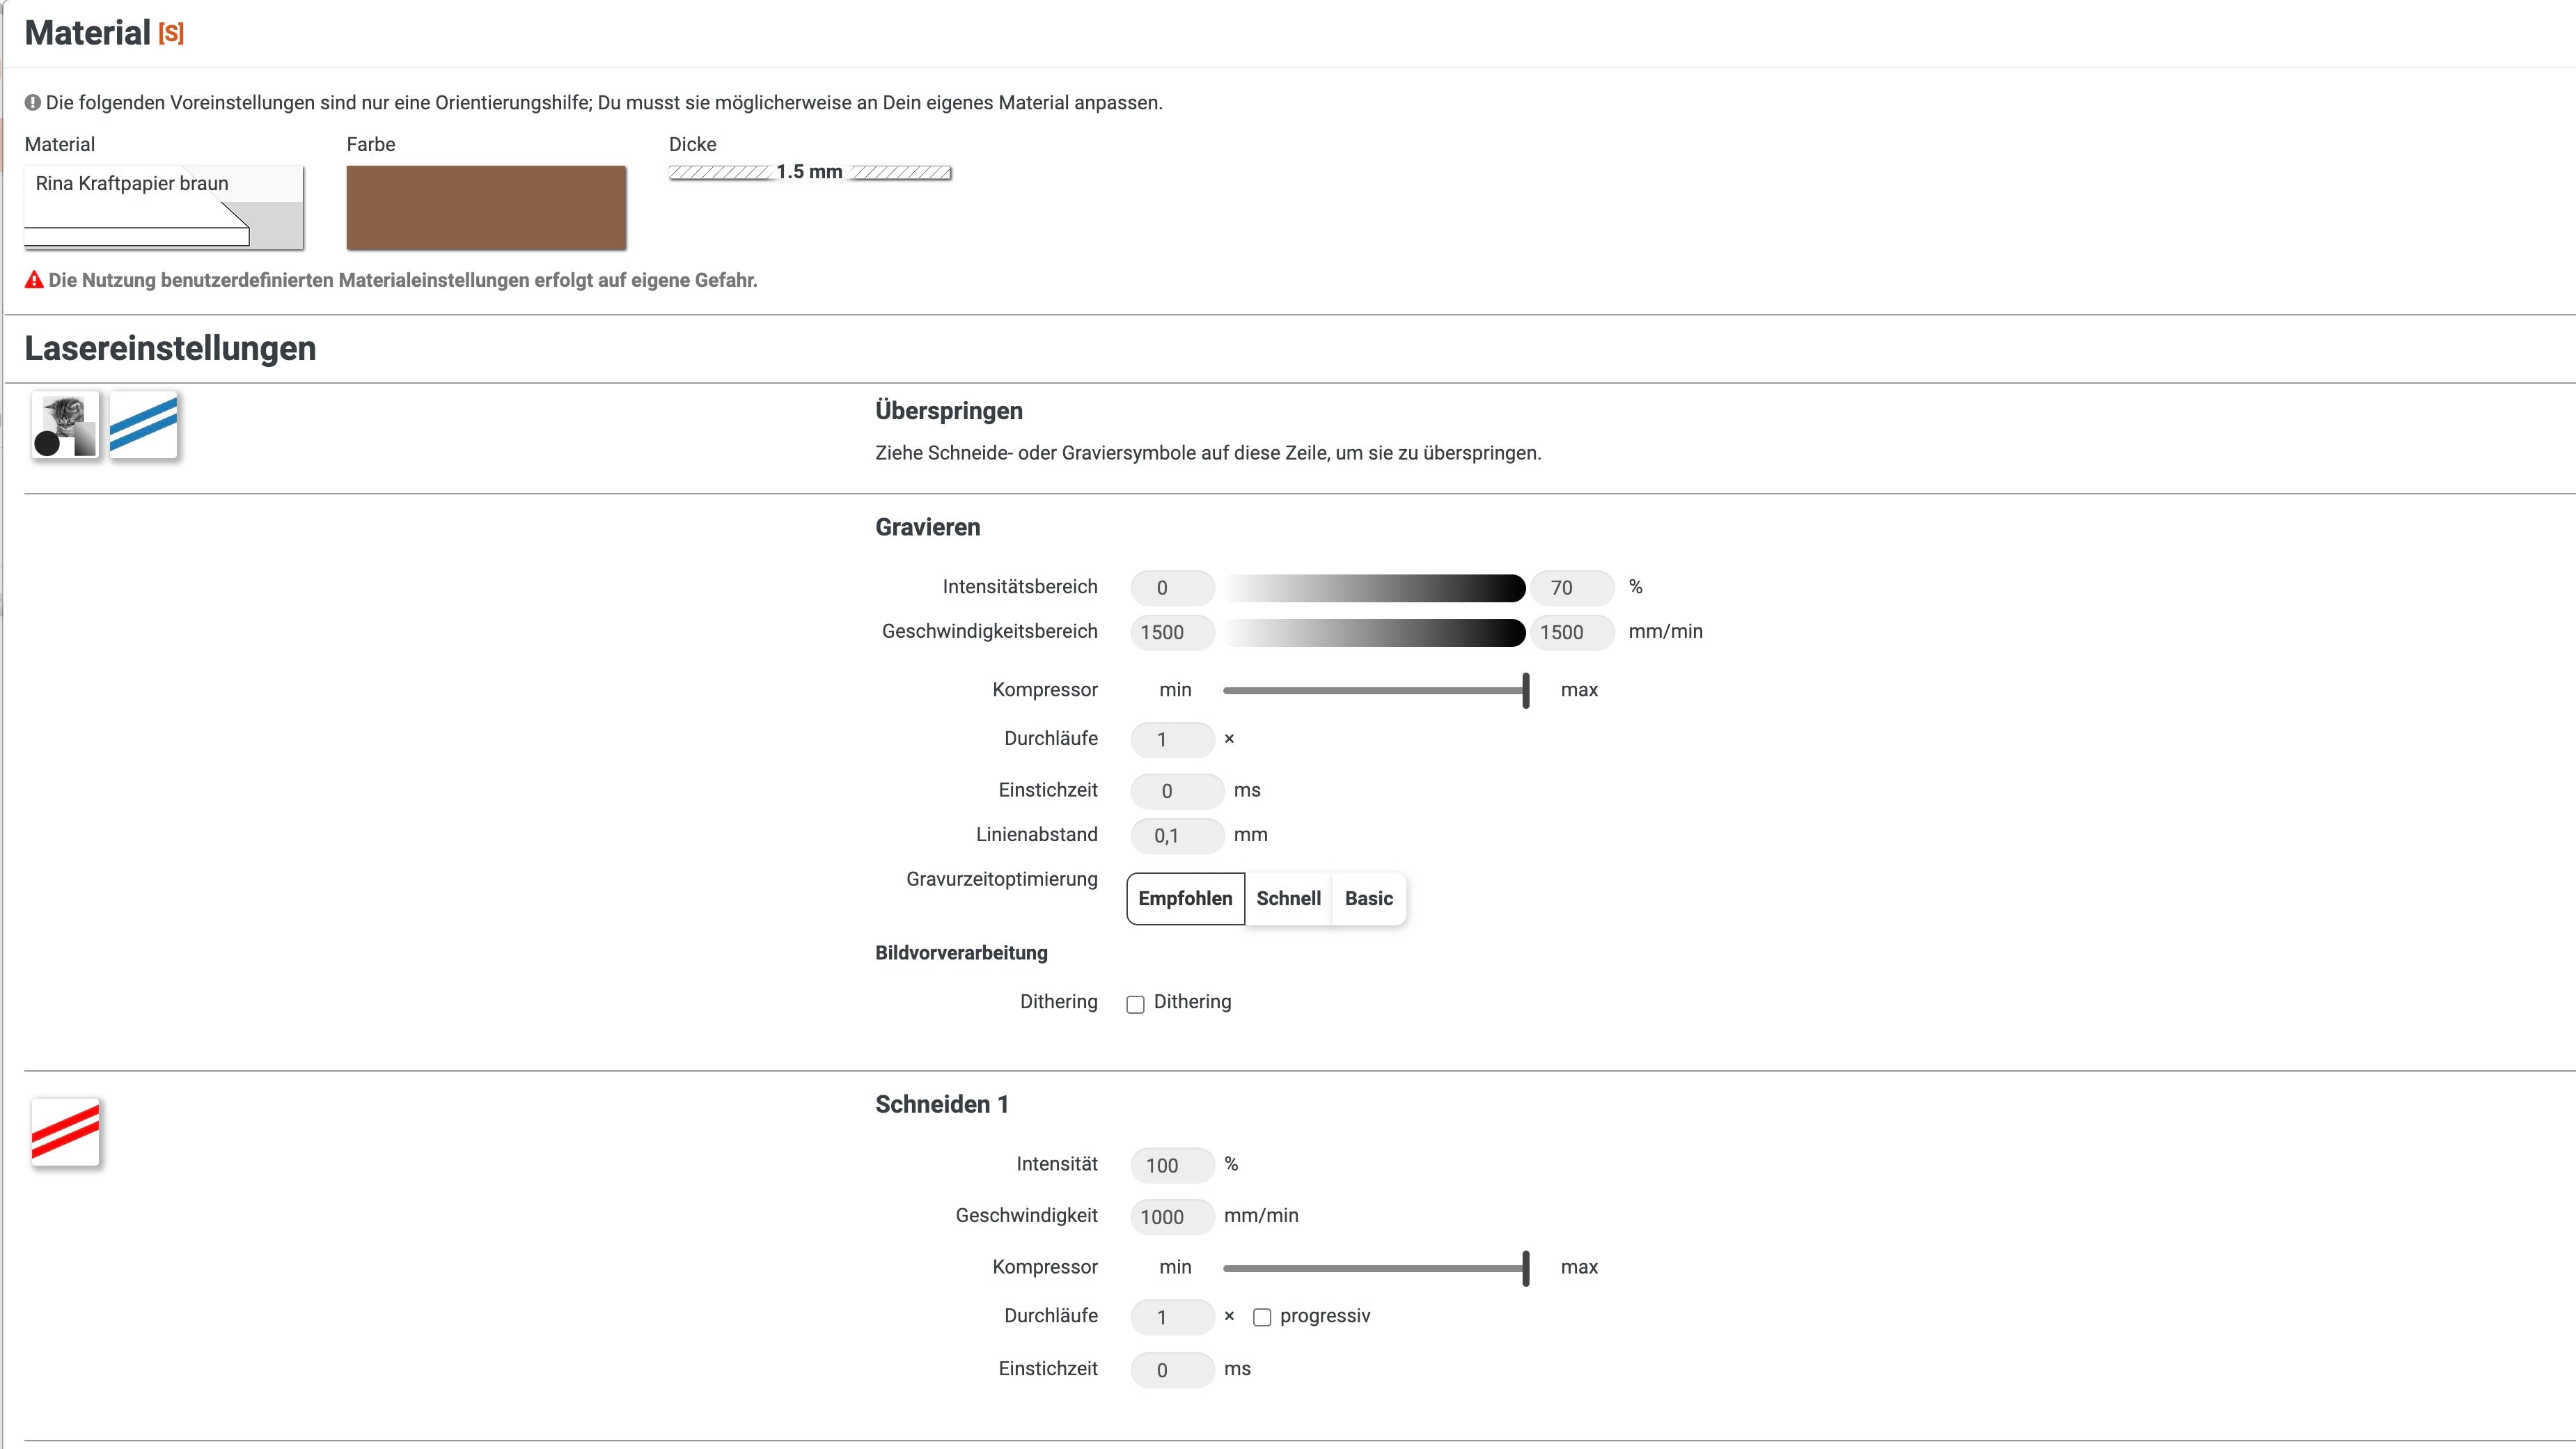
Task: Click Geschwindigkeitsbereich value field in Gravieren
Action: coord(1168,632)
